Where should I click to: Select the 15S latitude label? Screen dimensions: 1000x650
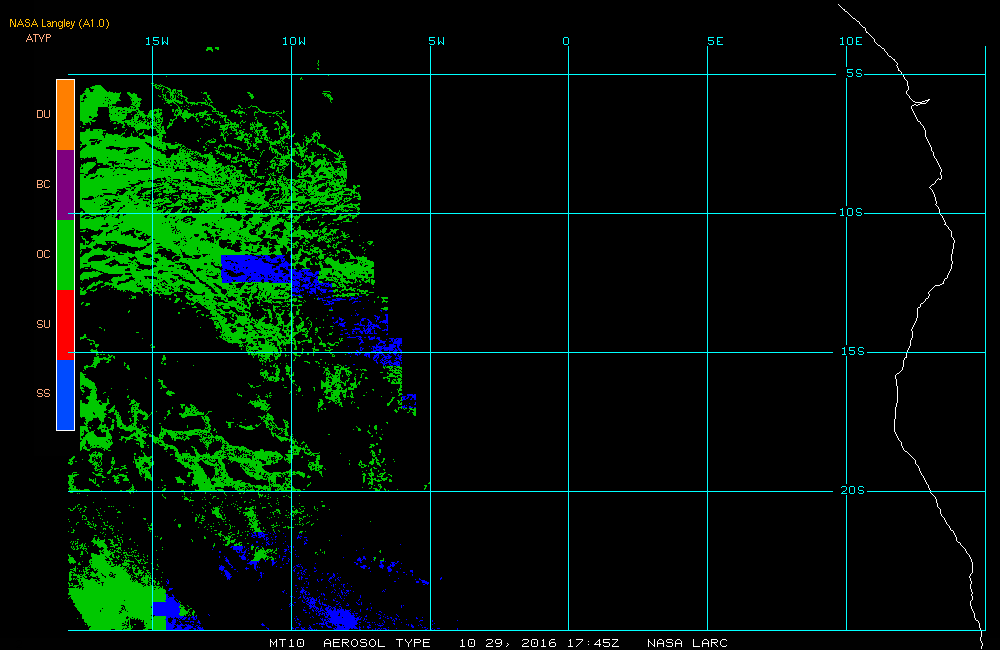pos(851,352)
